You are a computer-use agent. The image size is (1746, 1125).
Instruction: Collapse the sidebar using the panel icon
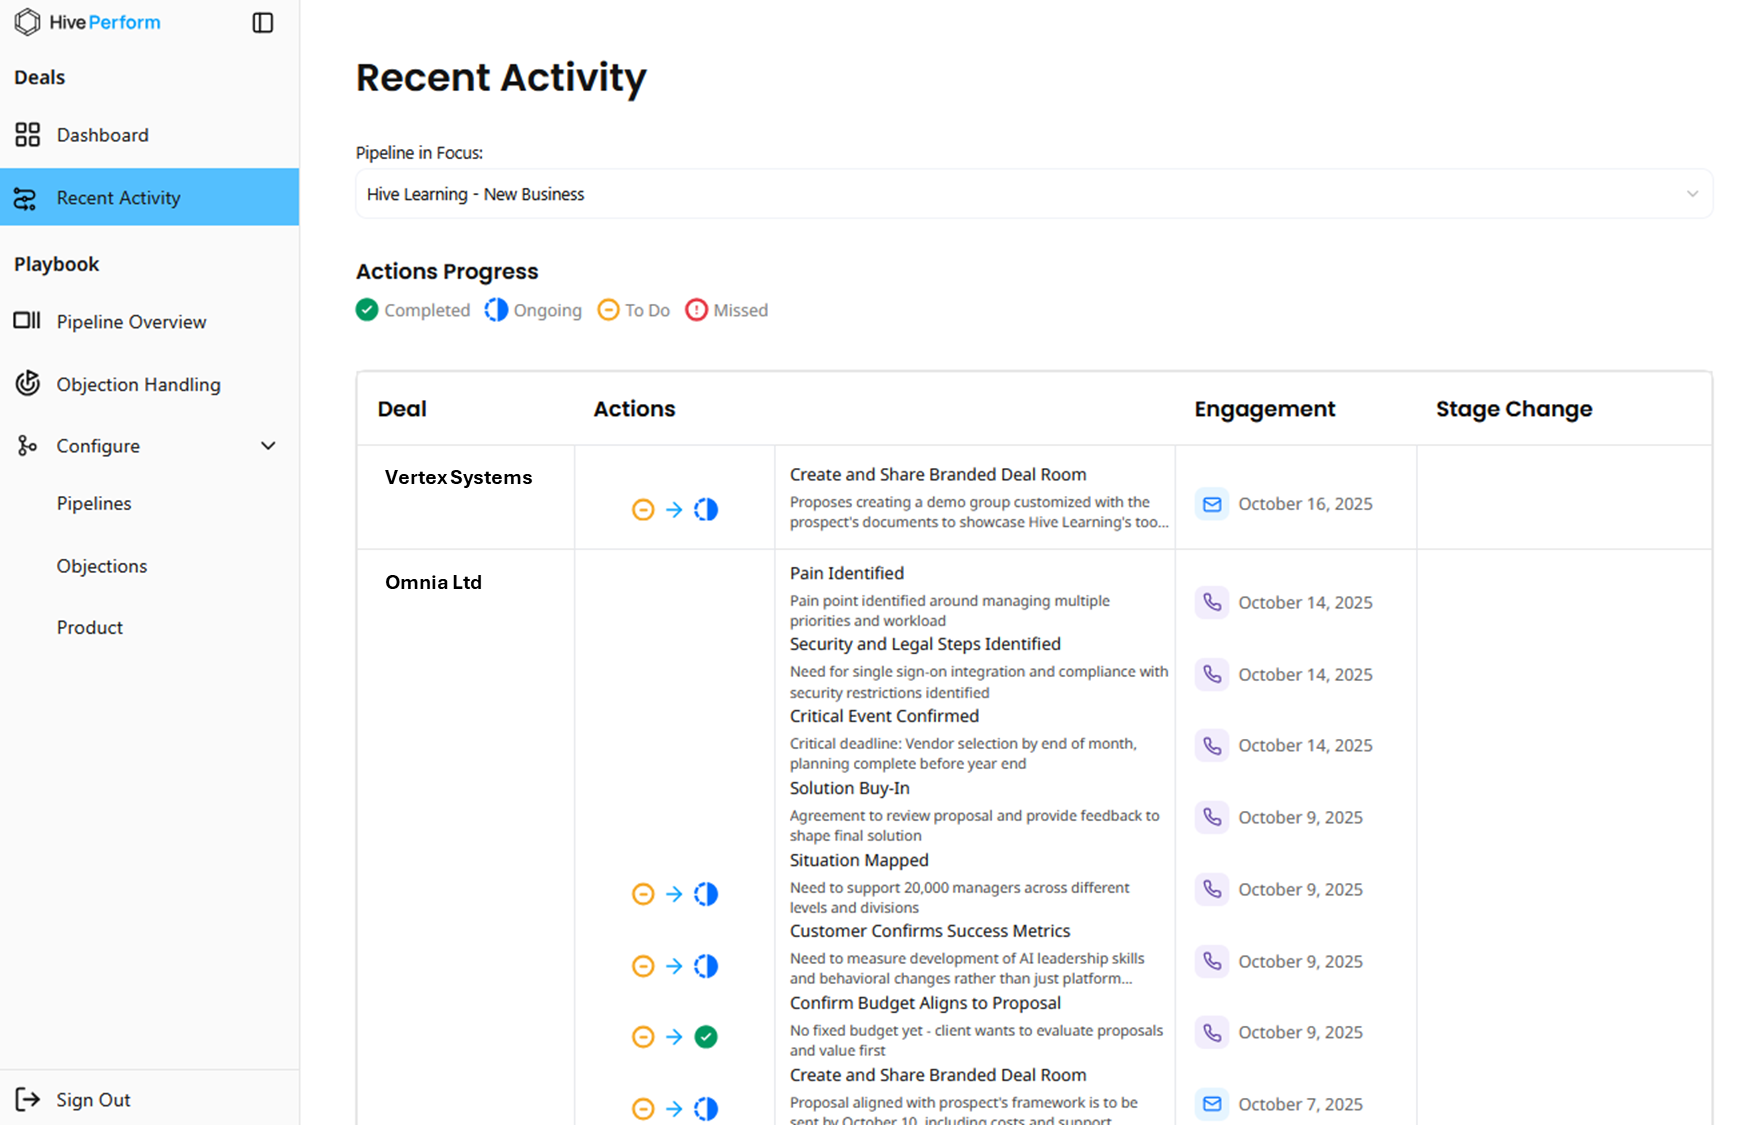262,23
